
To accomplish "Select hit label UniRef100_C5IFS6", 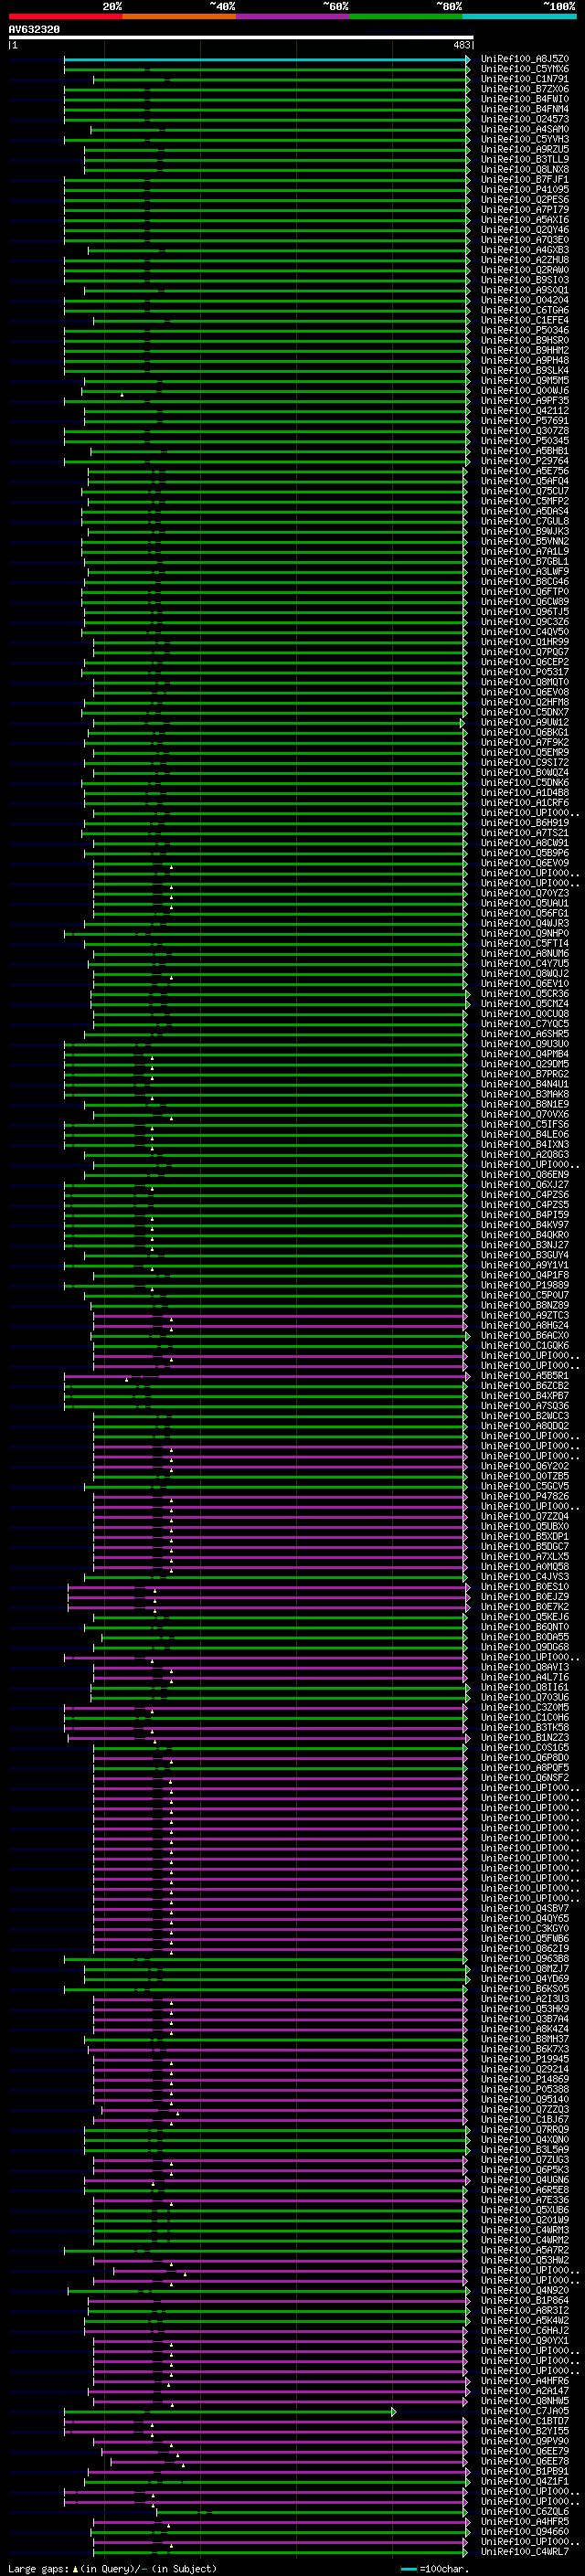I will click(525, 1124).
